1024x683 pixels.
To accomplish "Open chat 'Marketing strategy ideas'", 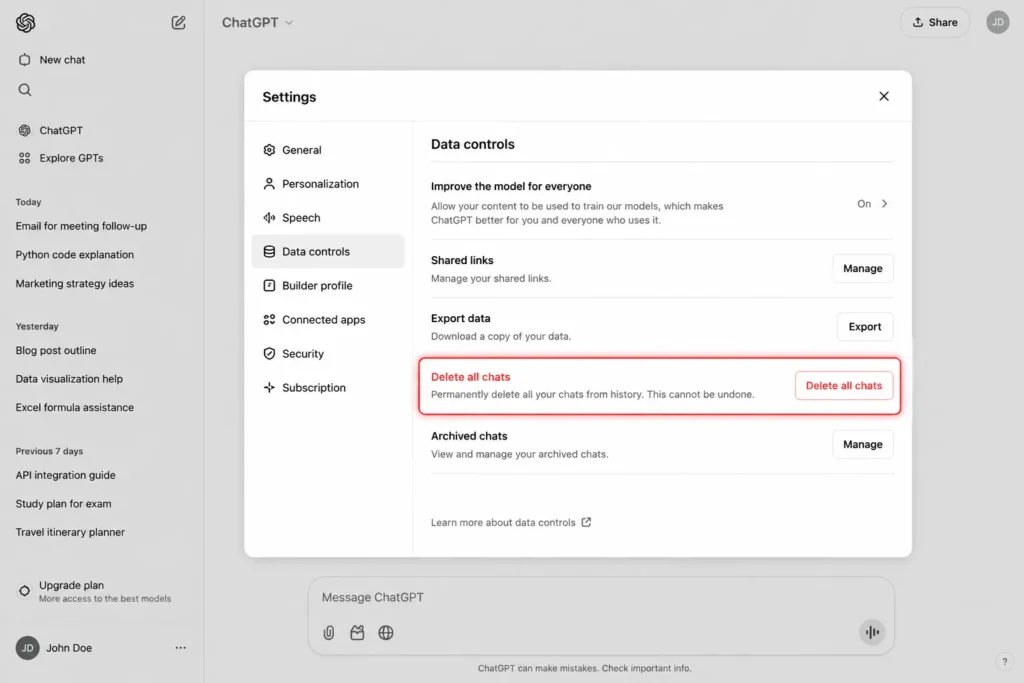I will [x=74, y=283].
